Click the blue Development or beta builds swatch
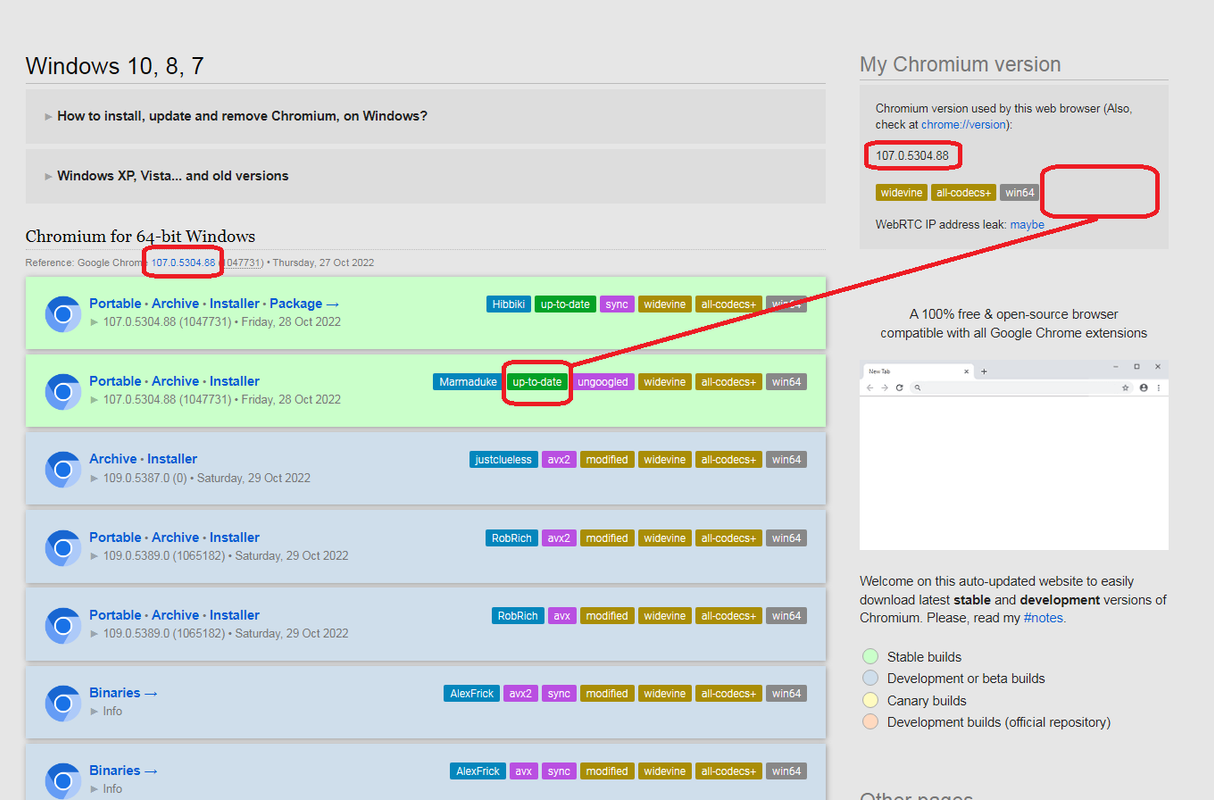The height and width of the screenshot is (800, 1214). [870, 679]
